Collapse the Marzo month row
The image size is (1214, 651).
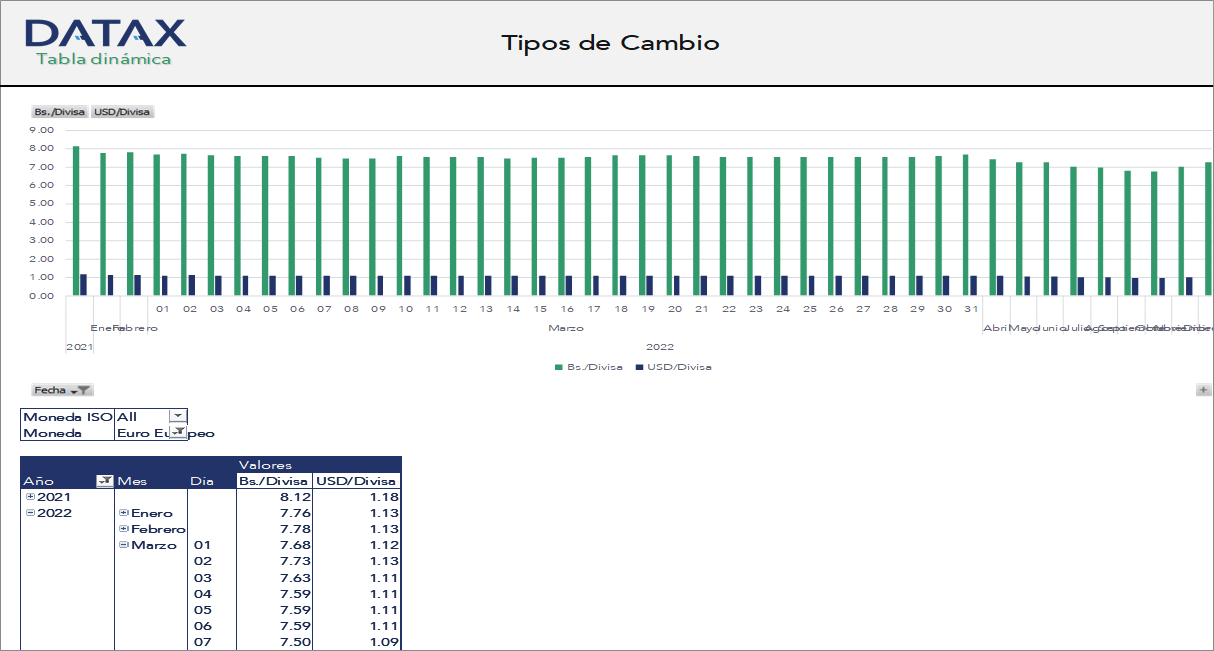123,545
